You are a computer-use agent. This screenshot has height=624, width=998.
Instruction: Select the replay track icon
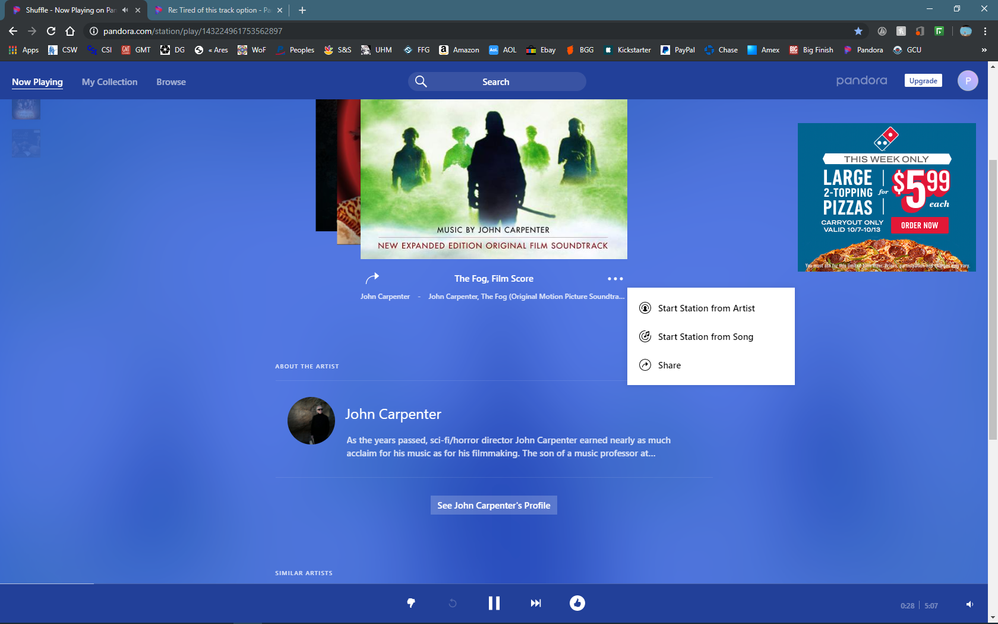(x=451, y=603)
